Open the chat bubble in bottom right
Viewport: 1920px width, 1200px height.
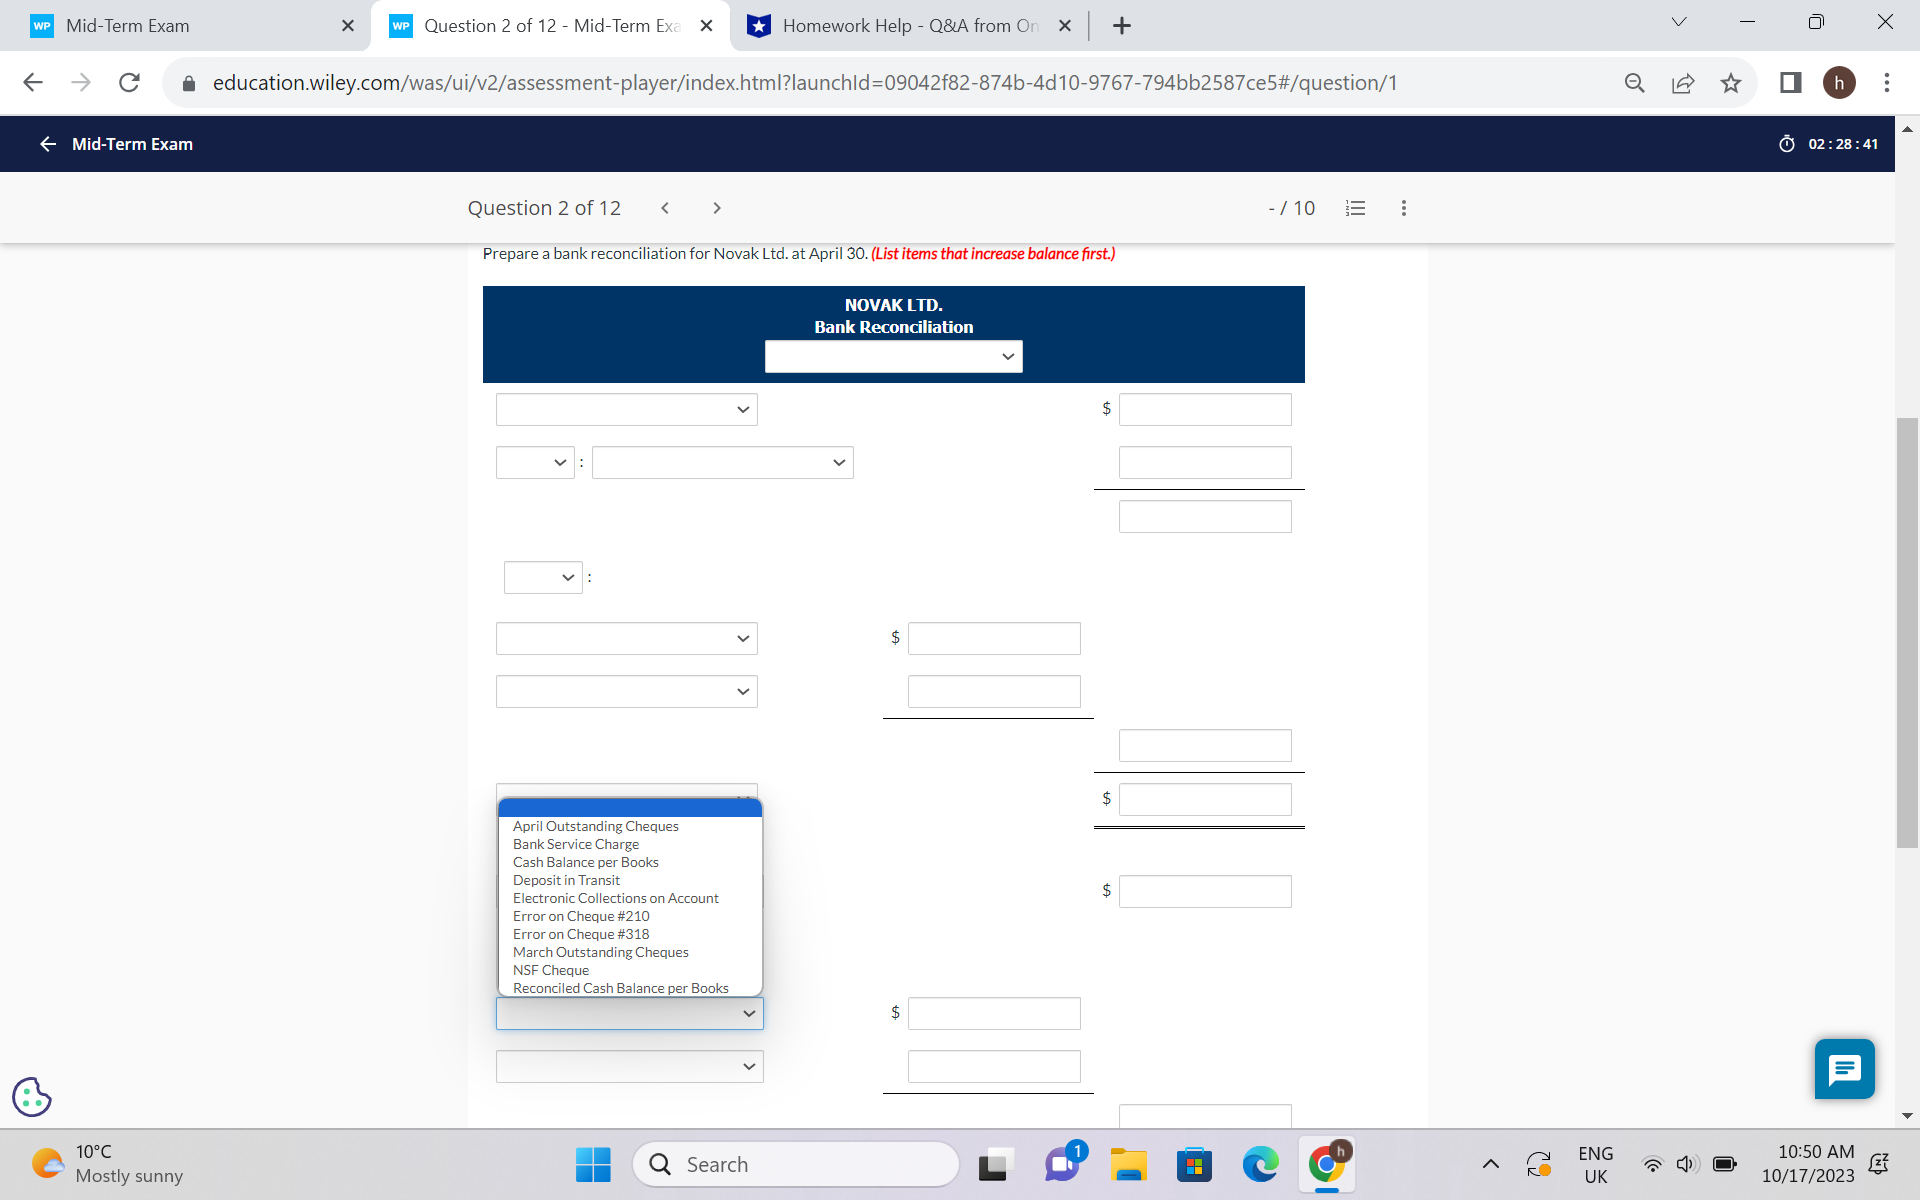pos(1844,1069)
